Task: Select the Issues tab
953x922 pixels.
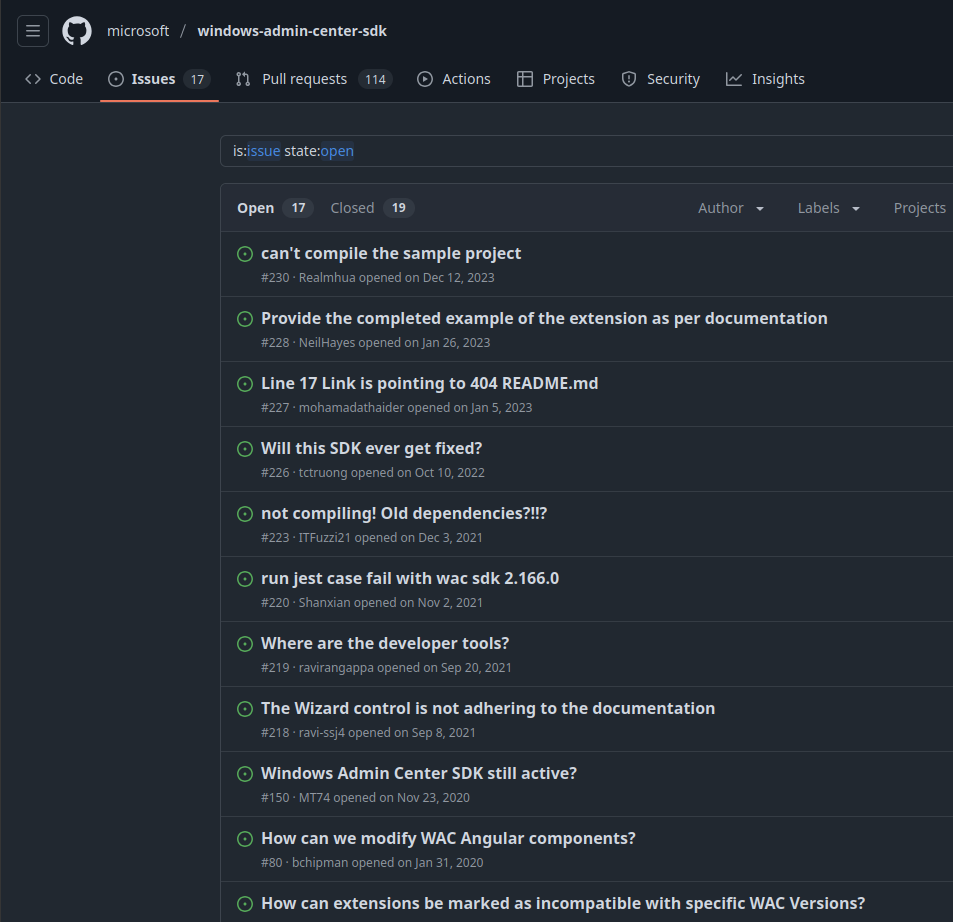Action: (x=159, y=79)
